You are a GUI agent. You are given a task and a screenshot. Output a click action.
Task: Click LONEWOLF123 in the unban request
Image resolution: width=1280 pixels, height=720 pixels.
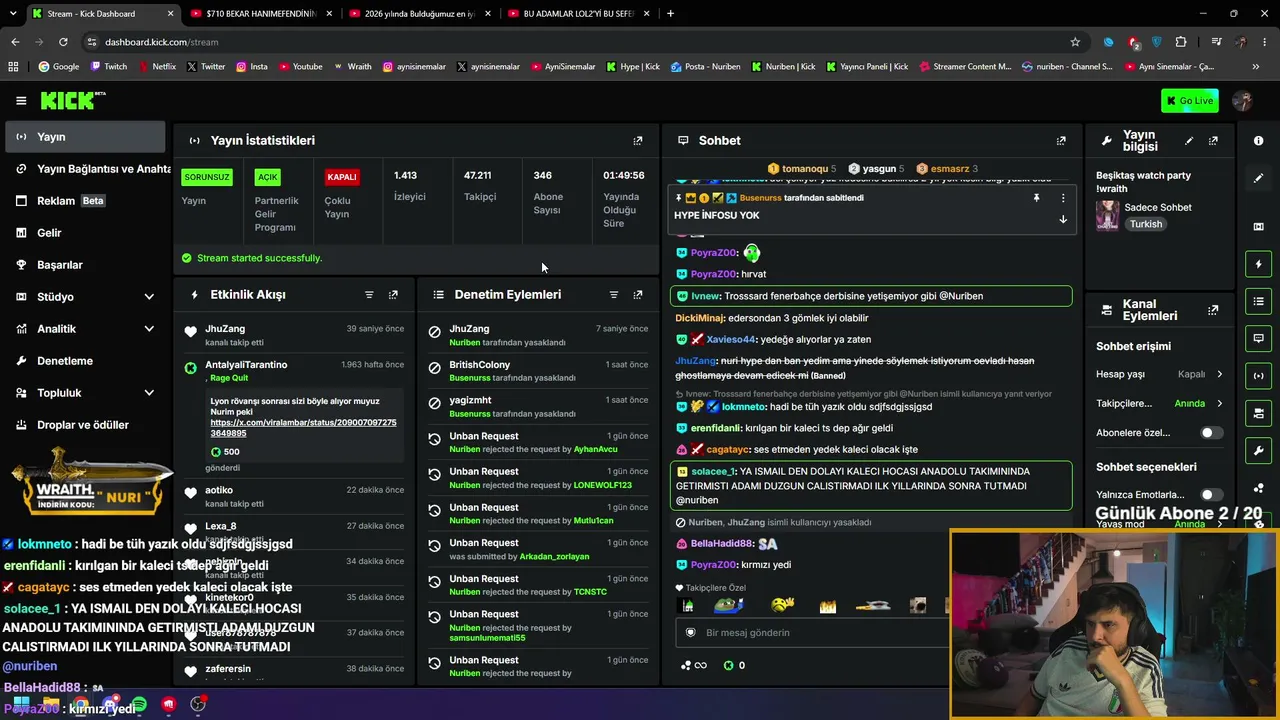[602, 486]
